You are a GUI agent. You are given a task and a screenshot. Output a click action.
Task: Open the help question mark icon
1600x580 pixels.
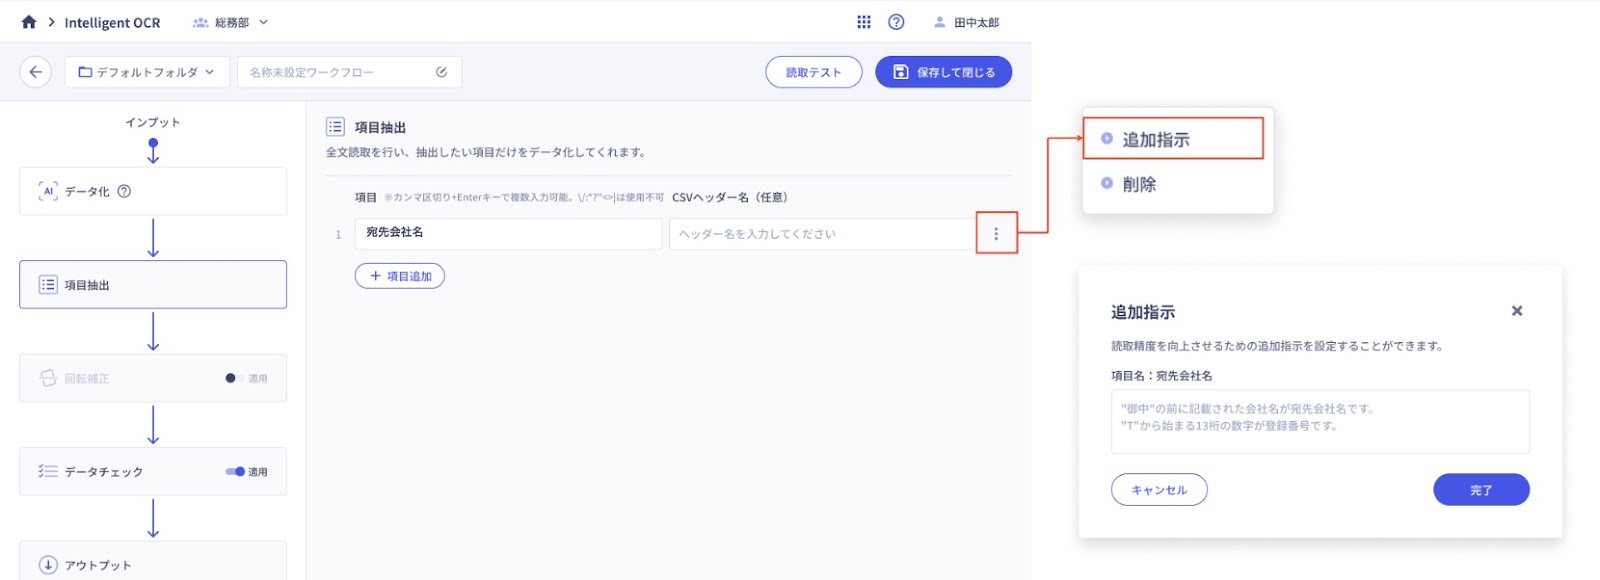pos(896,22)
